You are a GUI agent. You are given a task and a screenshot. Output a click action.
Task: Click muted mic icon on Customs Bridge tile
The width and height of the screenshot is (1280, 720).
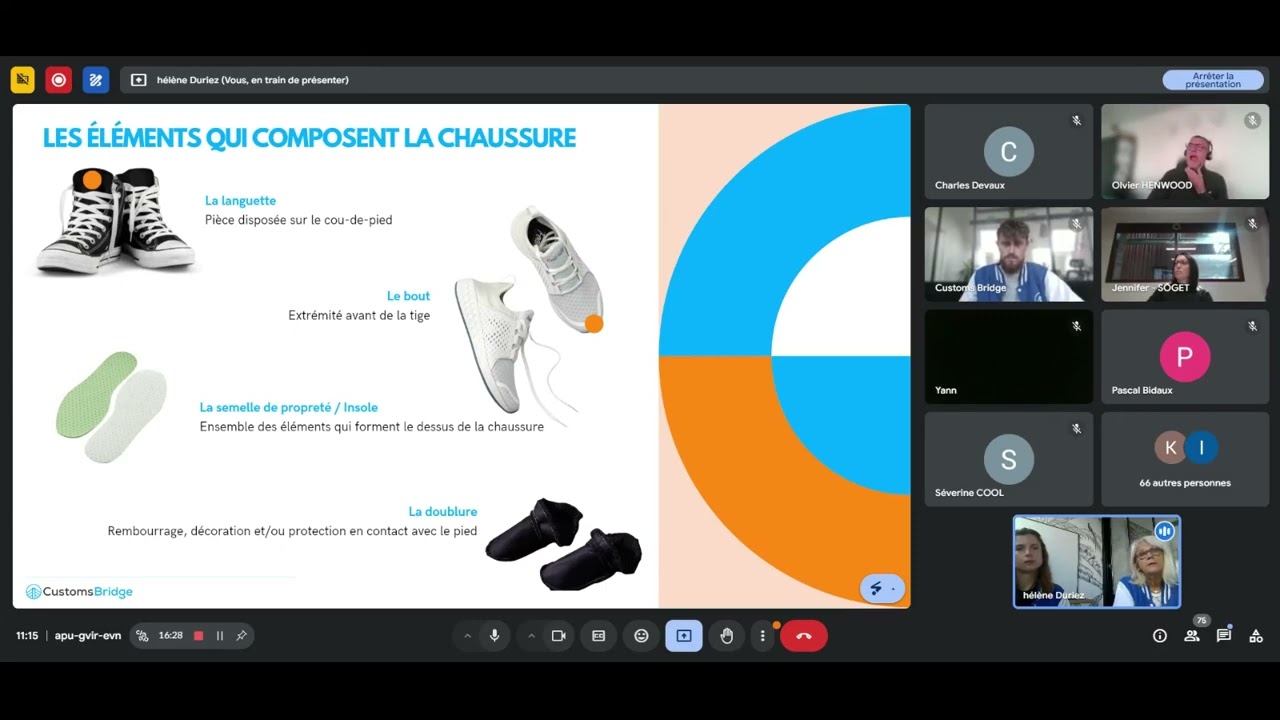pos(1076,224)
